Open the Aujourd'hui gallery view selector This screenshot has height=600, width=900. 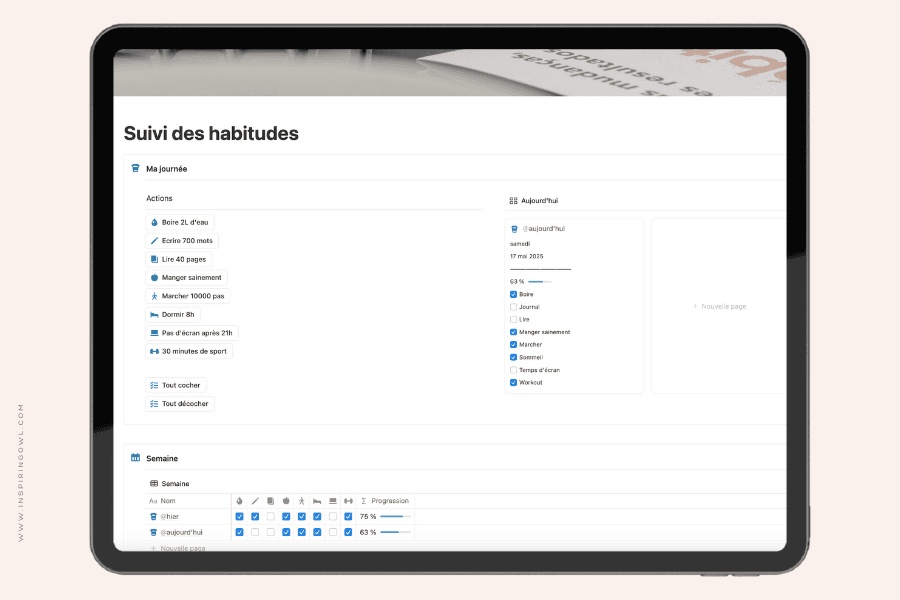(x=534, y=201)
